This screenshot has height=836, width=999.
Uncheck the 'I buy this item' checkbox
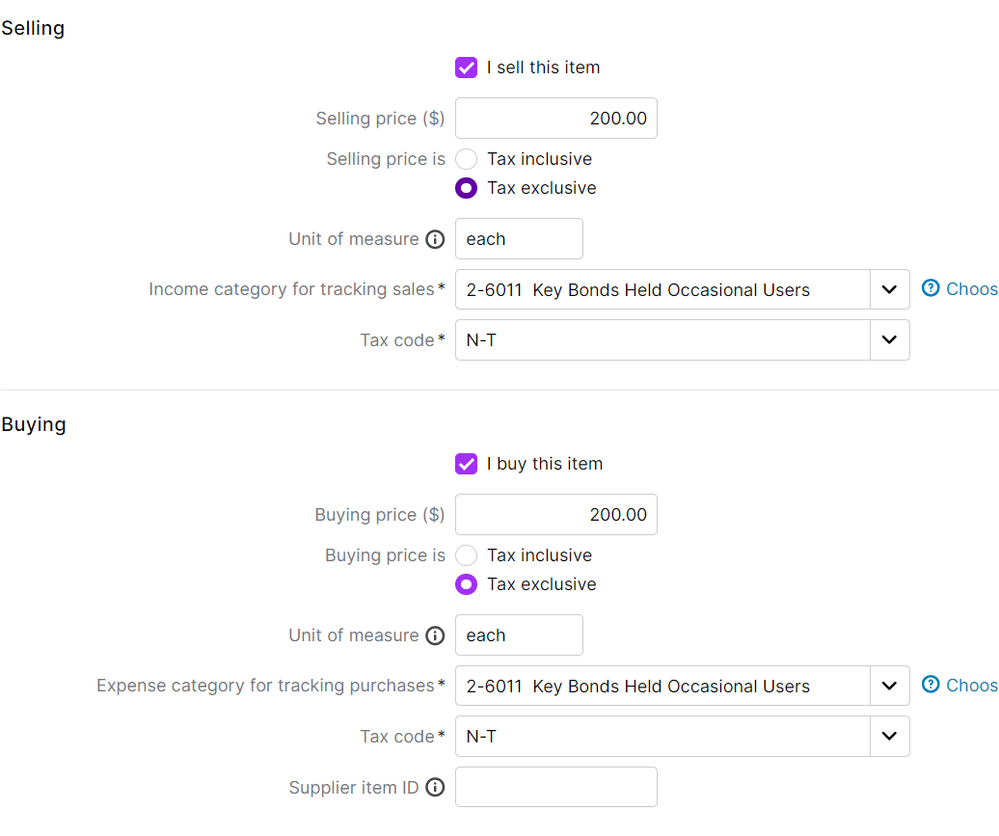click(x=466, y=464)
